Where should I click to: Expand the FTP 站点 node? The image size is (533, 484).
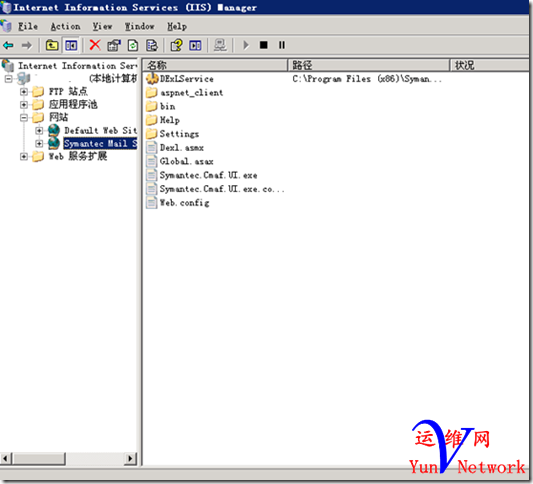click(24, 91)
